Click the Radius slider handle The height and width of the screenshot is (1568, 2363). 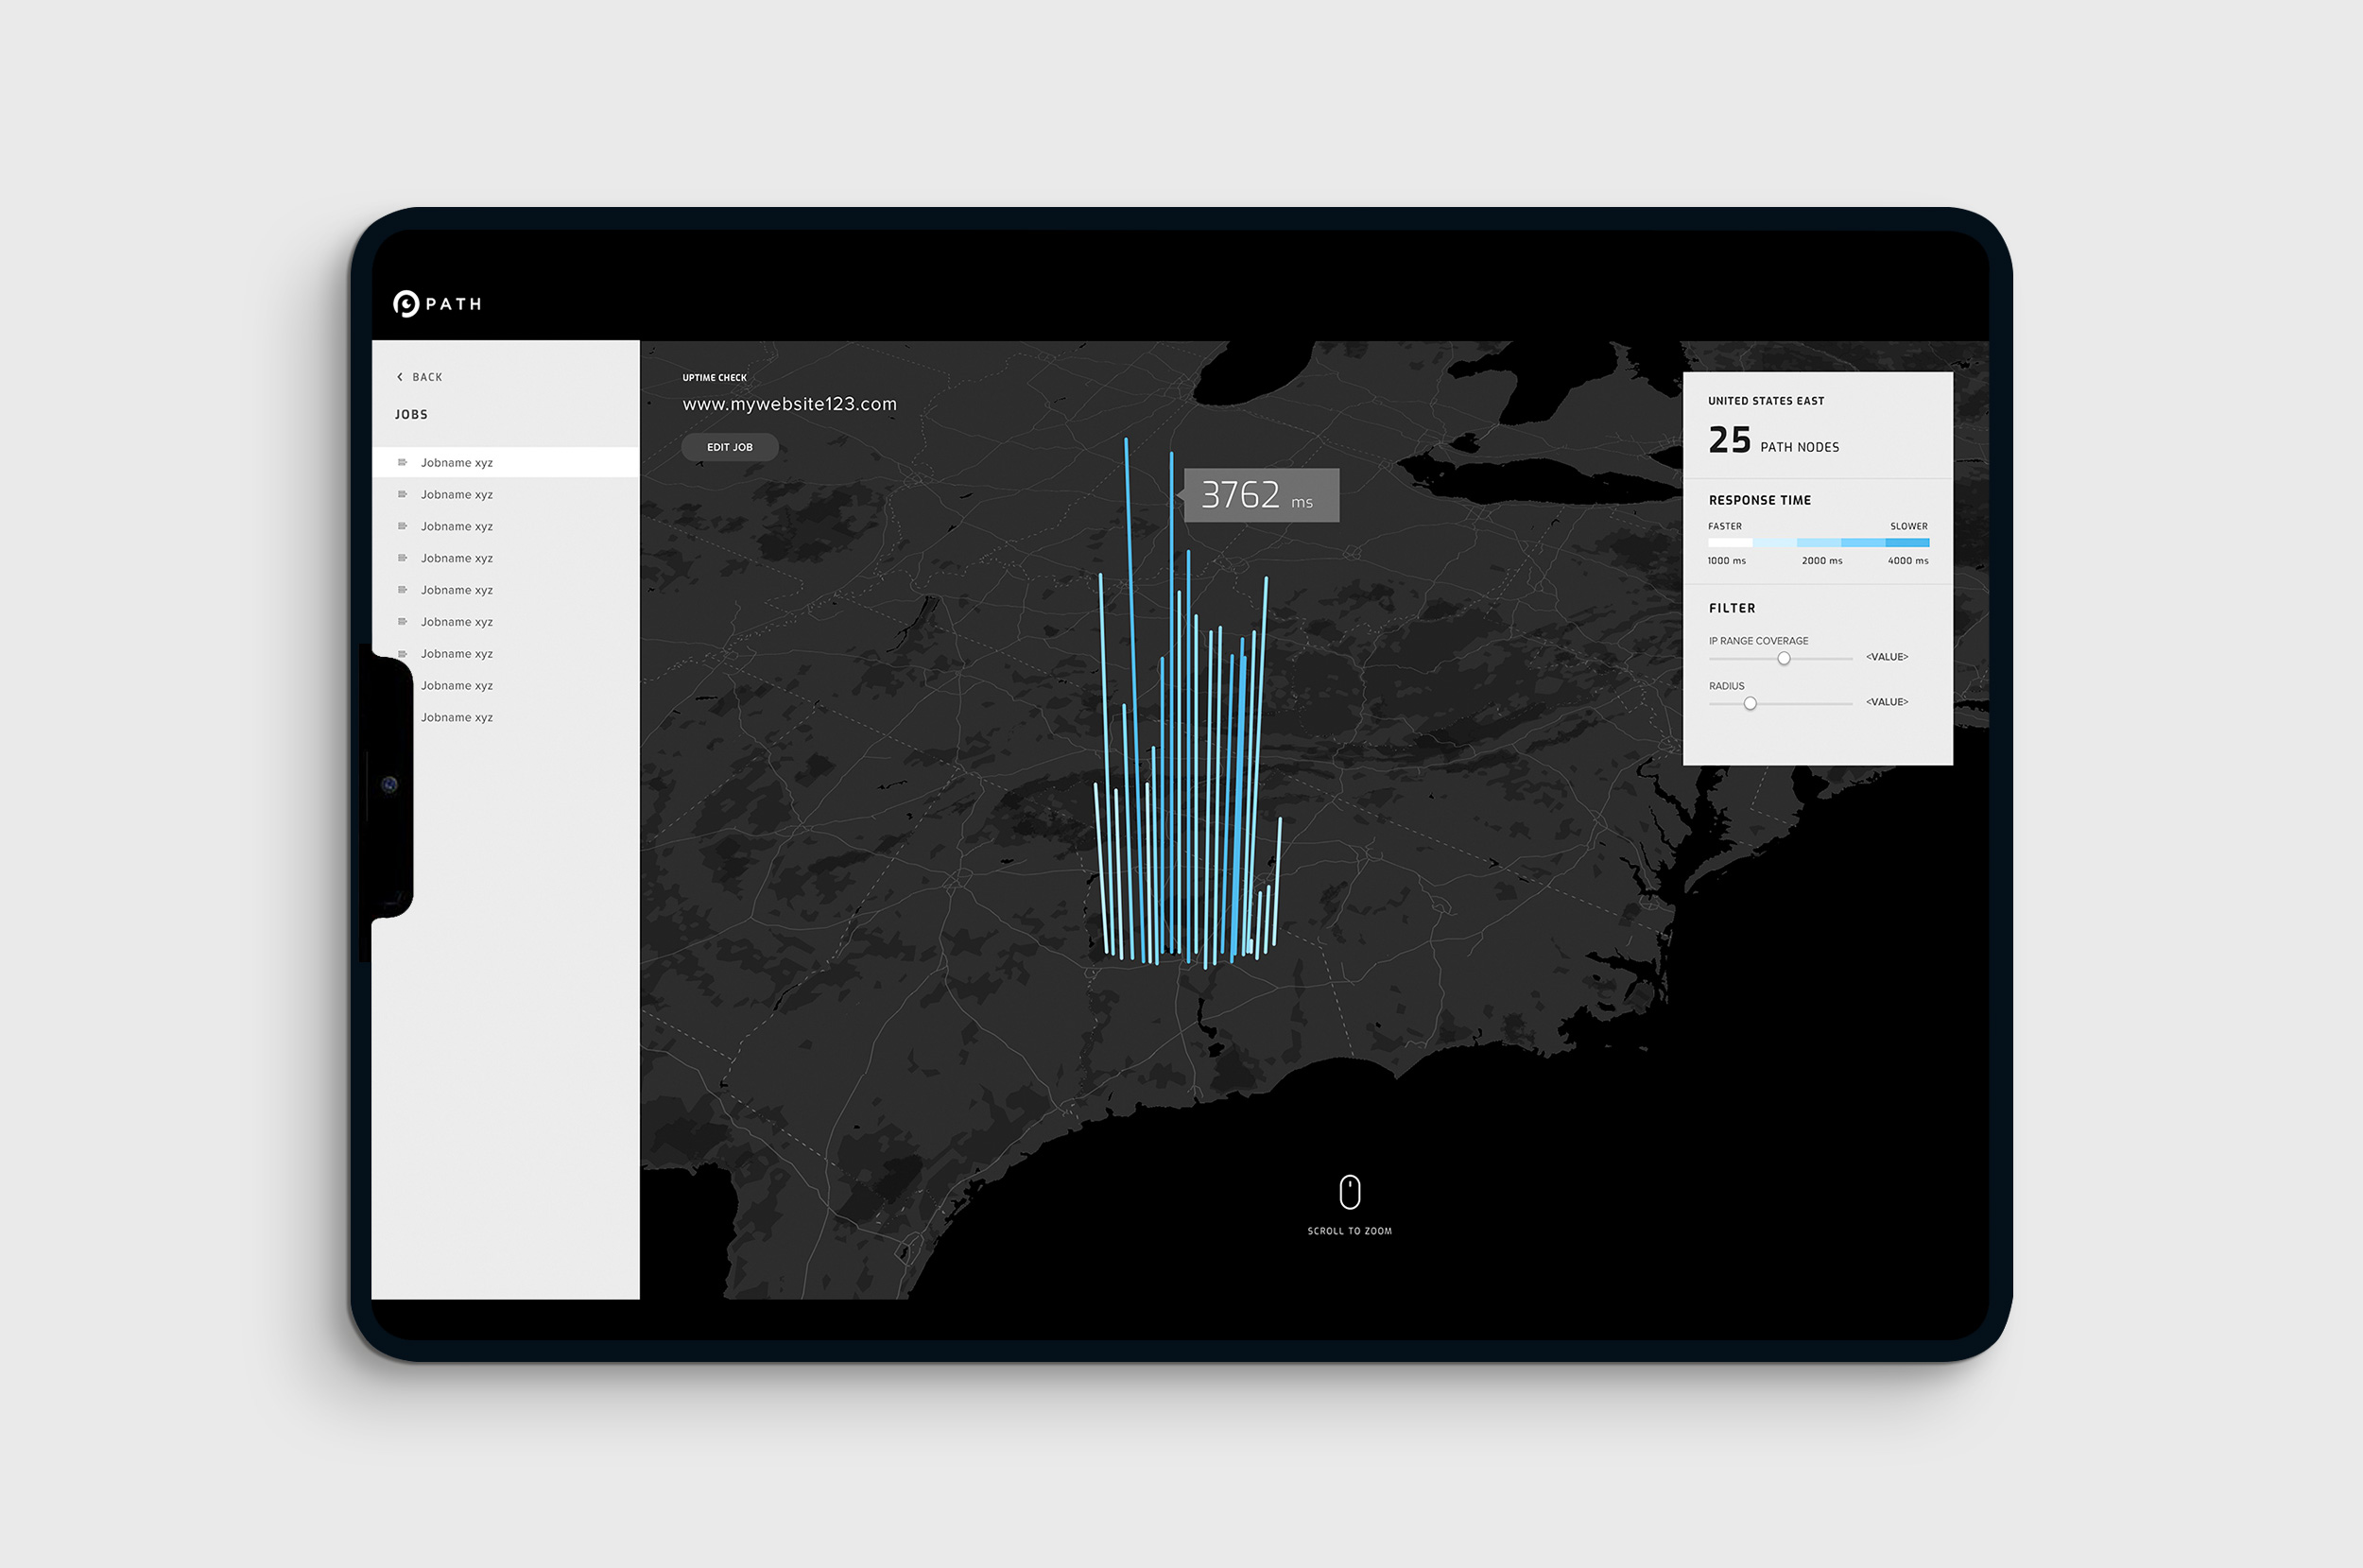pyautogui.click(x=1749, y=703)
